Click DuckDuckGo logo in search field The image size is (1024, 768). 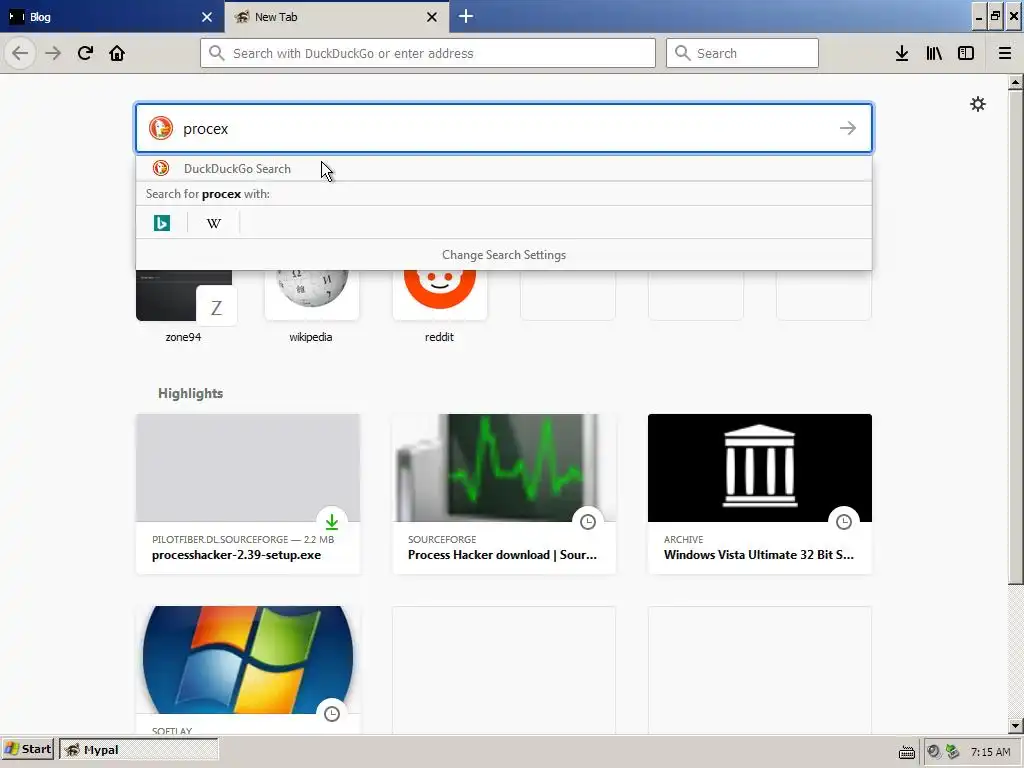pyautogui.click(x=161, y=128)
